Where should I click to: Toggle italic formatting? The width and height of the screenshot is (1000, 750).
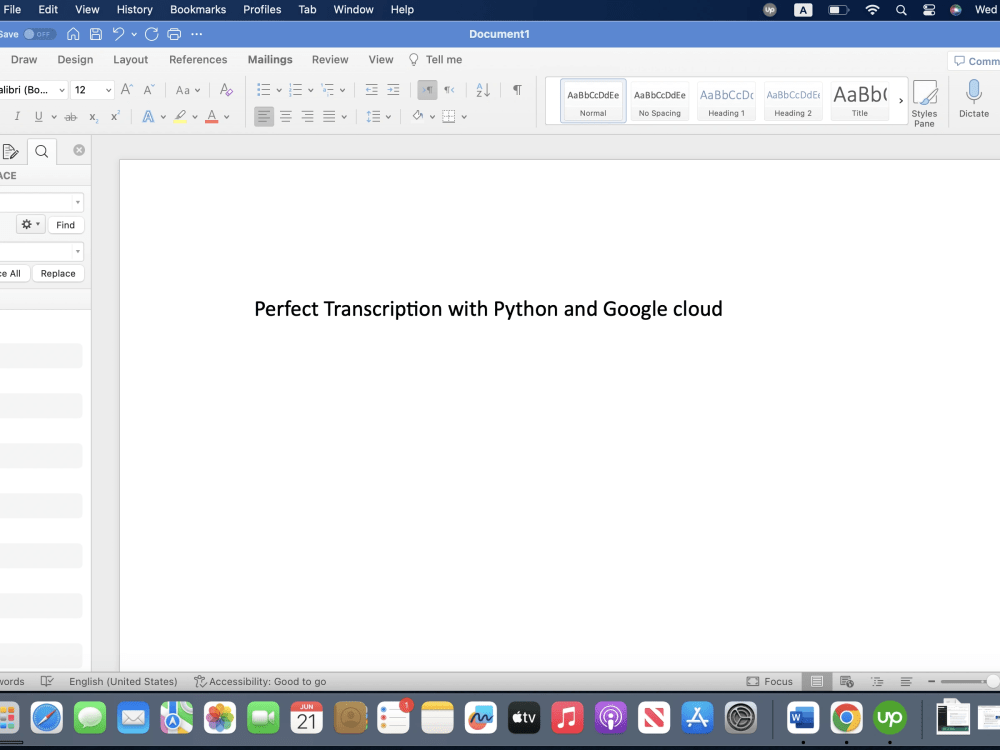pos(17,117)
